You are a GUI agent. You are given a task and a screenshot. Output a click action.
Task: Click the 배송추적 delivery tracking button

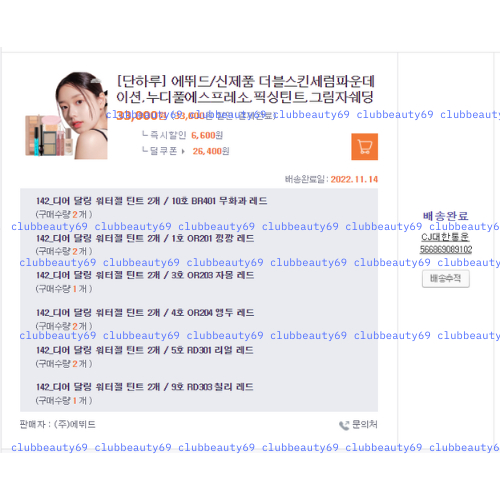[x=446, y=279]
